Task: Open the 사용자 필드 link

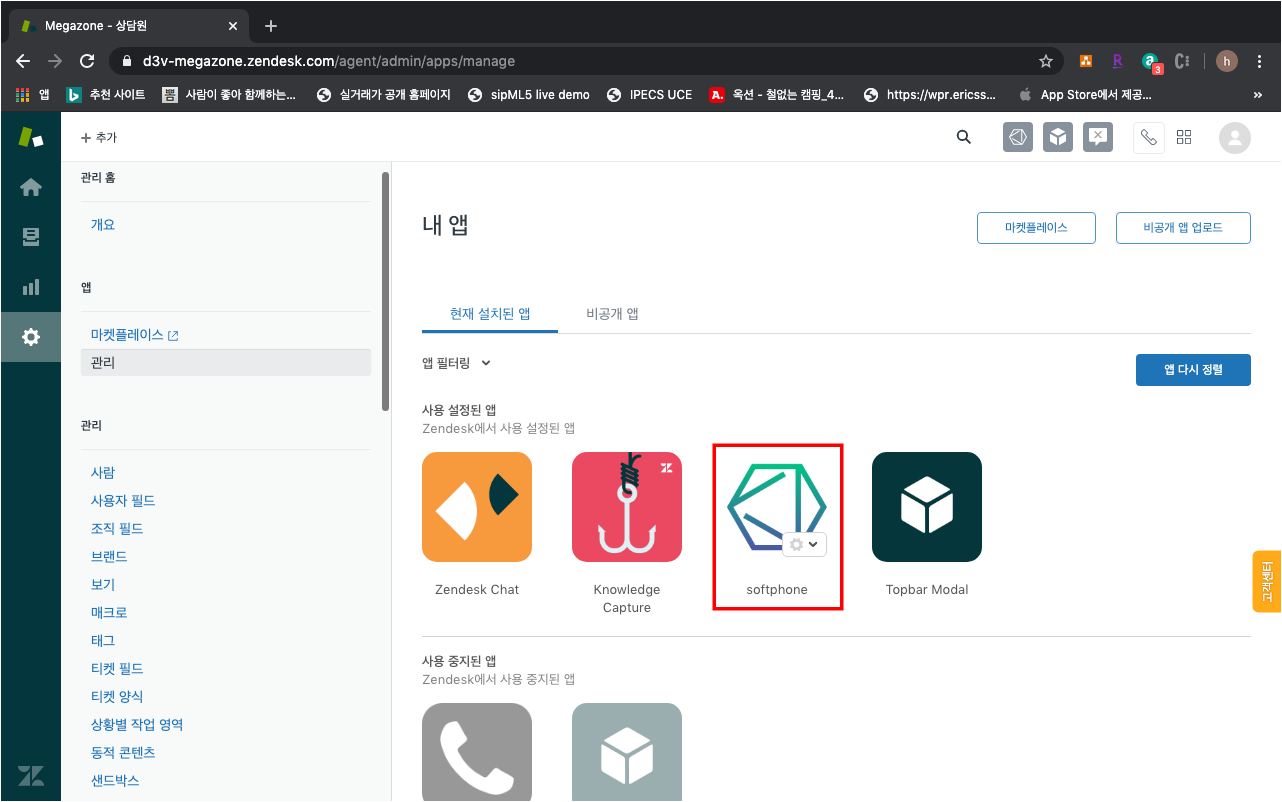Action: click(123, 500)
